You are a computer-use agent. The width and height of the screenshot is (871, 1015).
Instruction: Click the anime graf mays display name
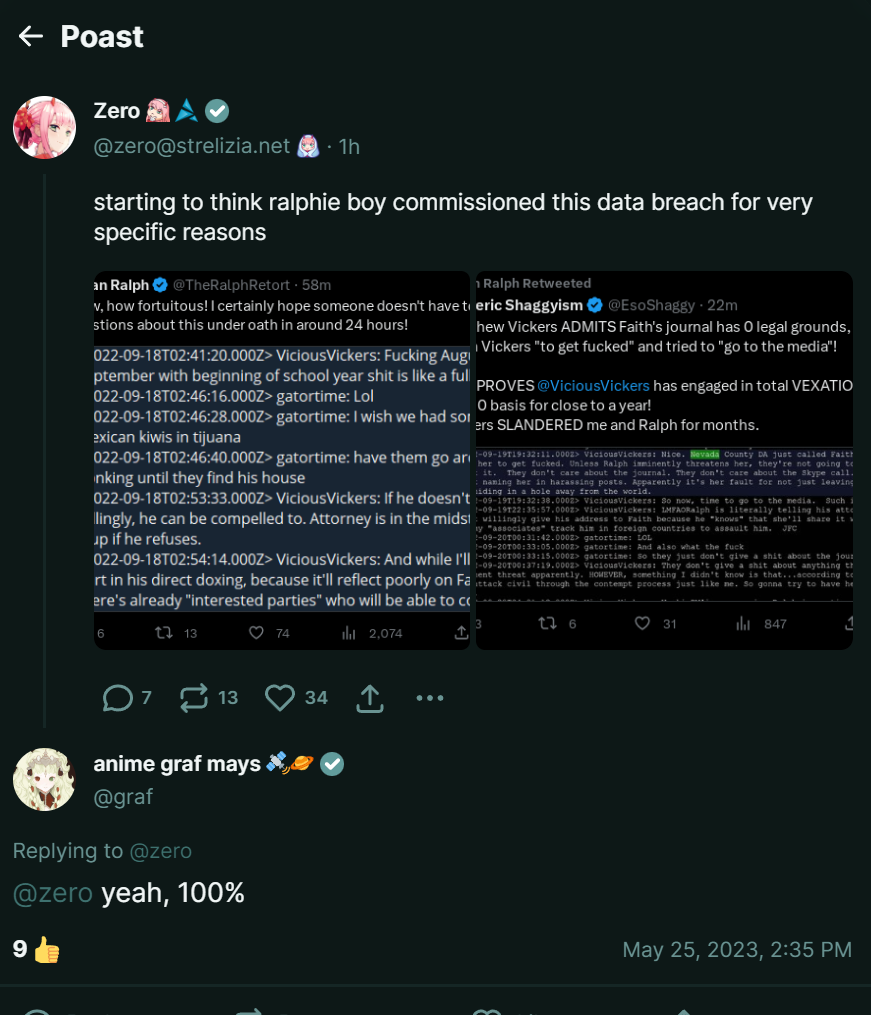pos(177,764)
